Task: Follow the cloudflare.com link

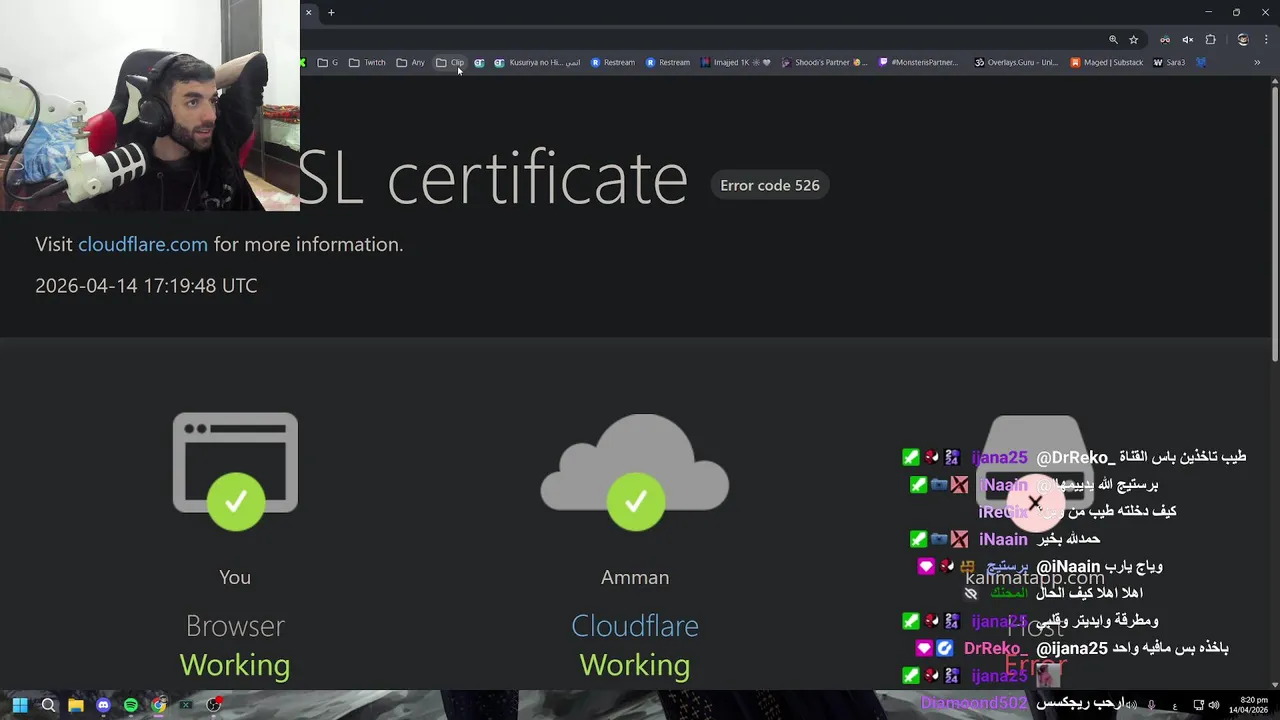Action: tap(143, 244)
